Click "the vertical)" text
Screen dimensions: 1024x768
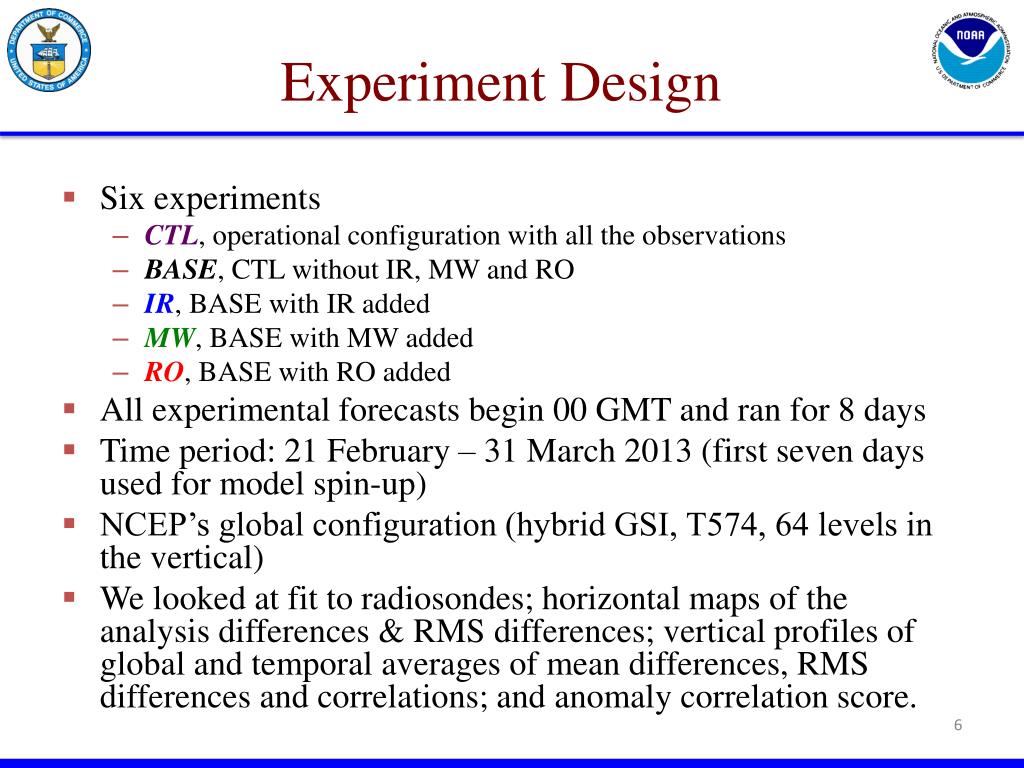(x=182, y=558)
